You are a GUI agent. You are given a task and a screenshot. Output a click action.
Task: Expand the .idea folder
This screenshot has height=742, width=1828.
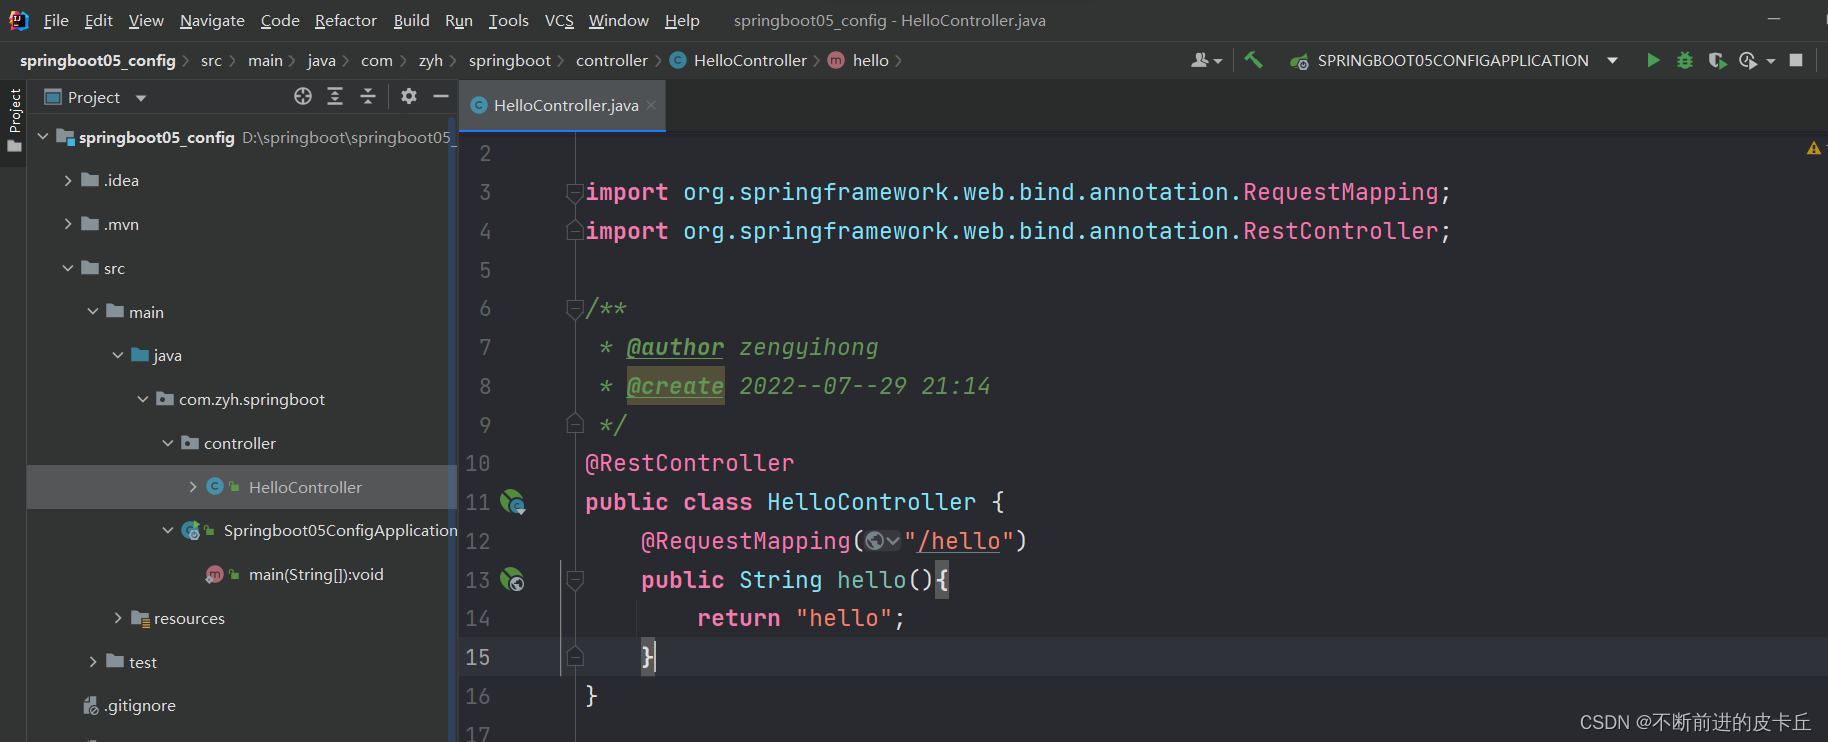tap(68, 180)
